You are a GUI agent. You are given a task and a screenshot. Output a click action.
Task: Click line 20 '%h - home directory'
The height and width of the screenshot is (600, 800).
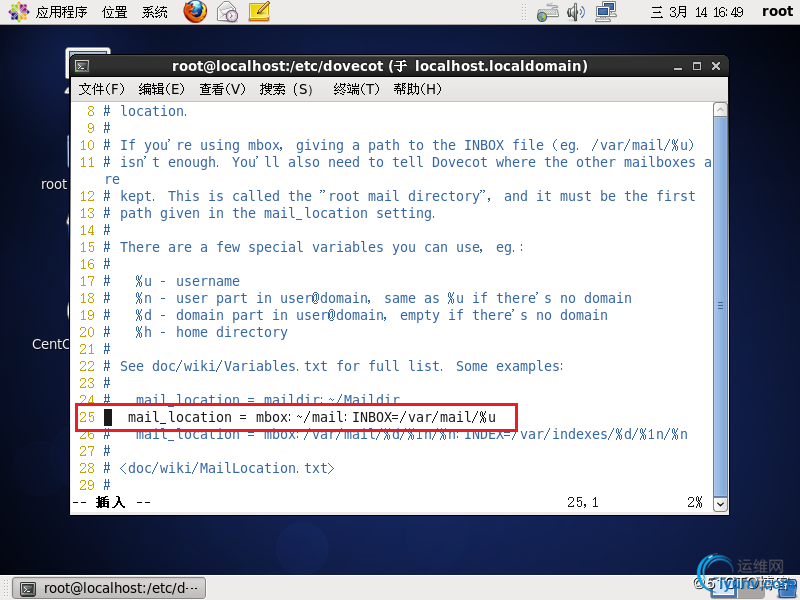click(211, 332)
